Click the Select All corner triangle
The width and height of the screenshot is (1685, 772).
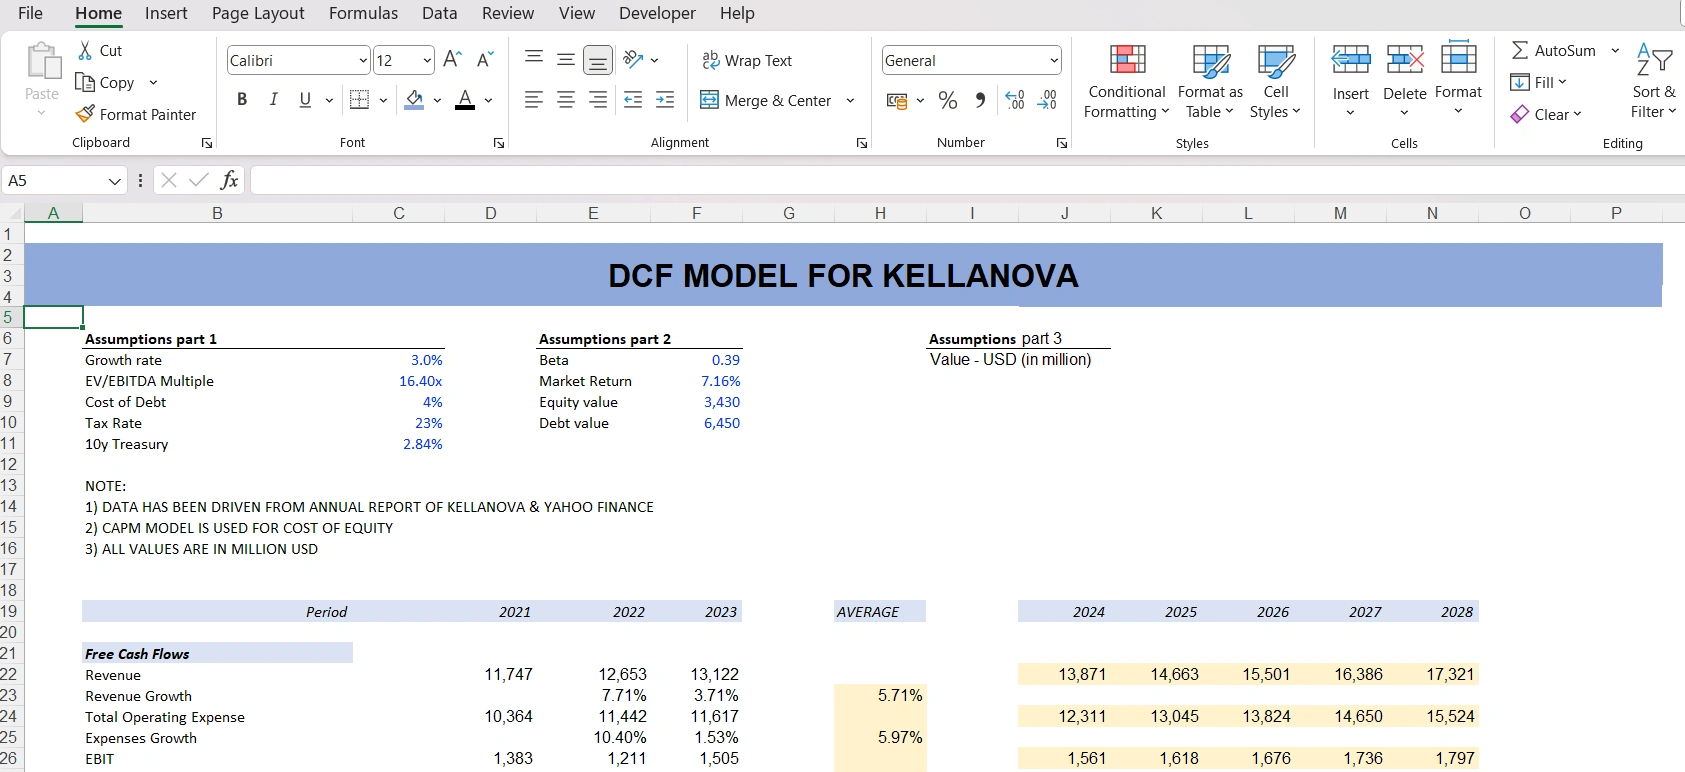coord(12,213)
